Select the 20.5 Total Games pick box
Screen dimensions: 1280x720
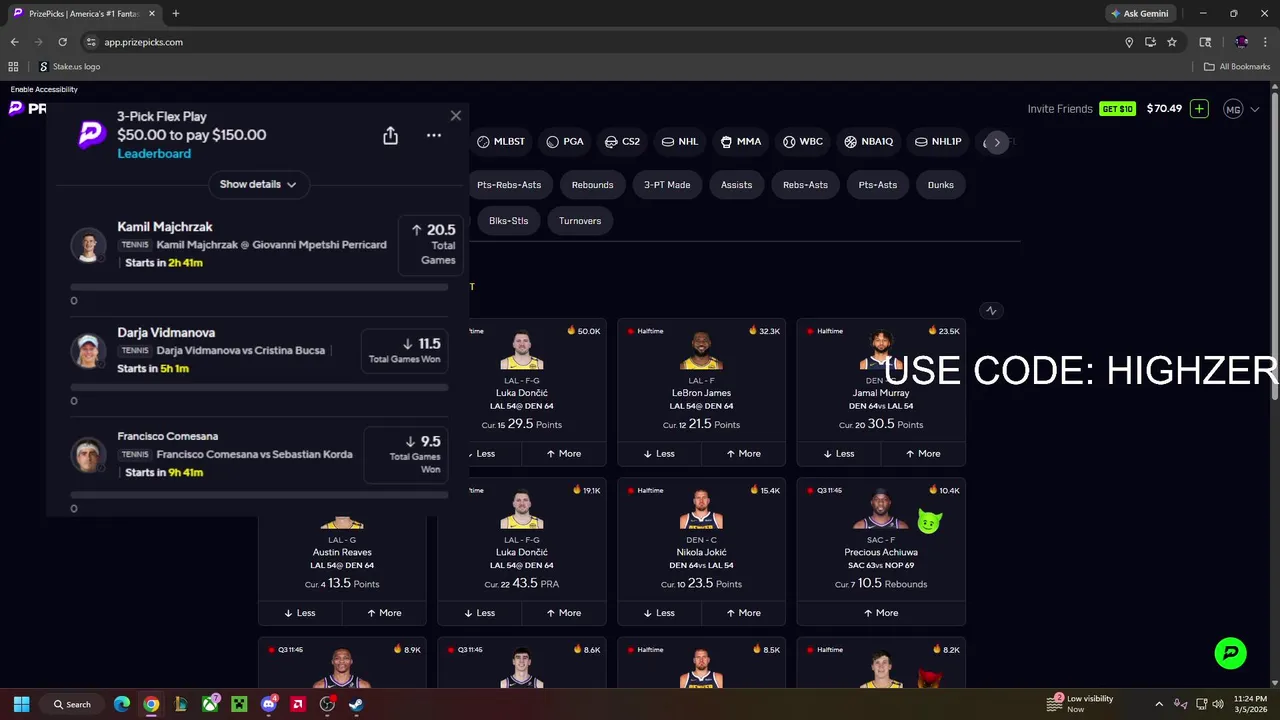430,244
